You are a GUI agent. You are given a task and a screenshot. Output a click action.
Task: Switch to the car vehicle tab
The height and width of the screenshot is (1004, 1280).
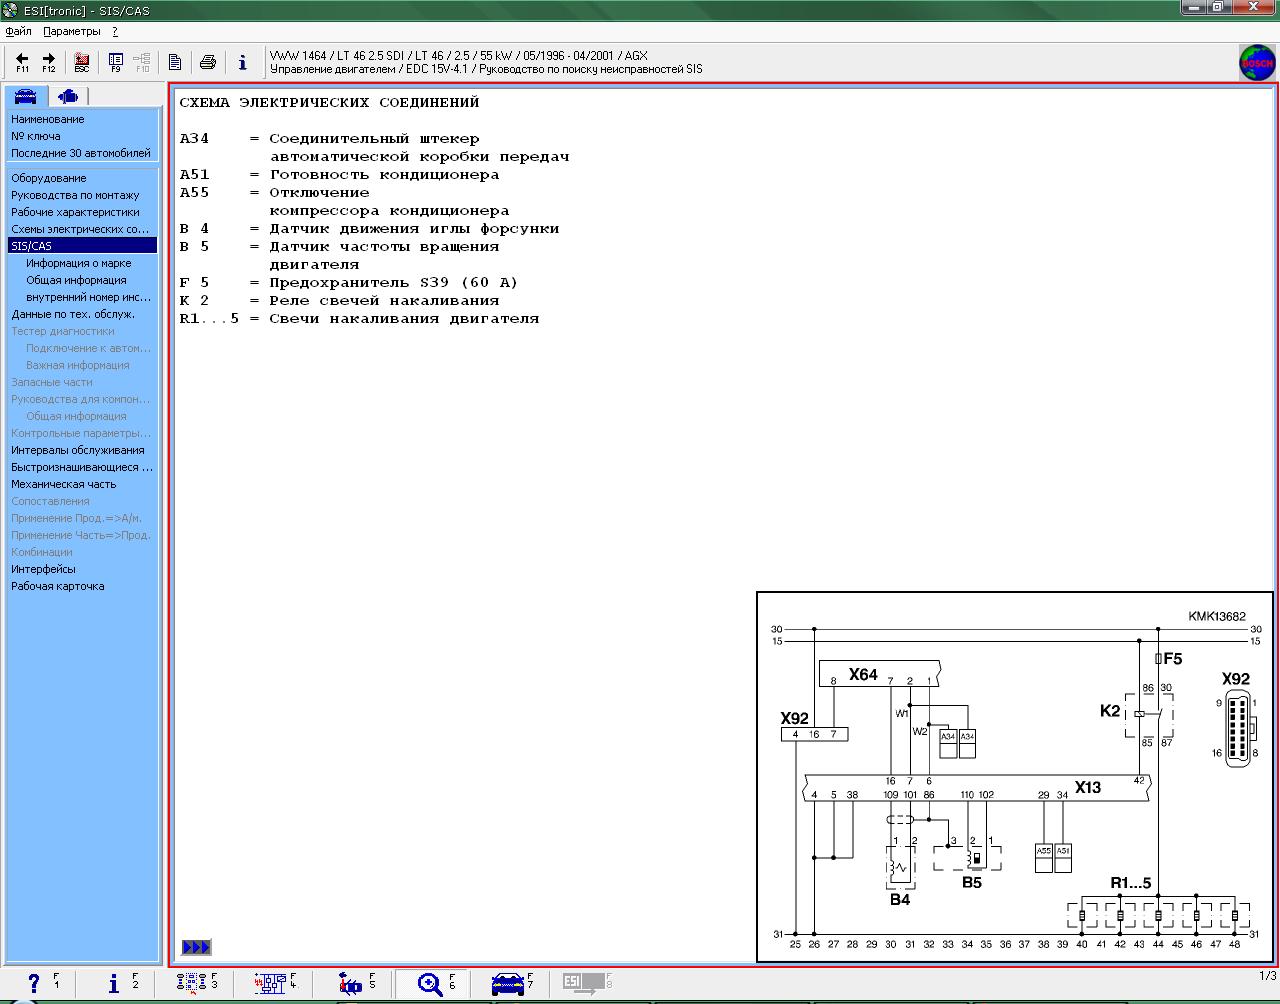(x=25, y=96)
